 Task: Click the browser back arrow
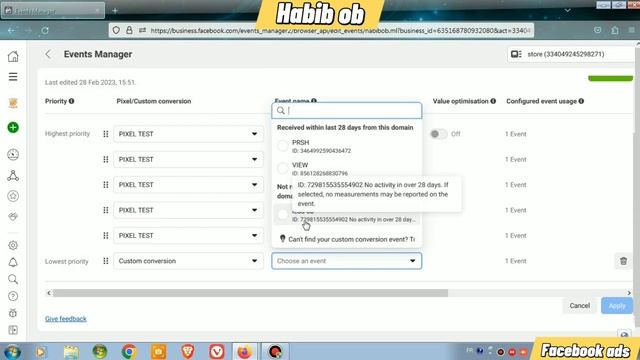pyautogui.click(x=11, y=30)
